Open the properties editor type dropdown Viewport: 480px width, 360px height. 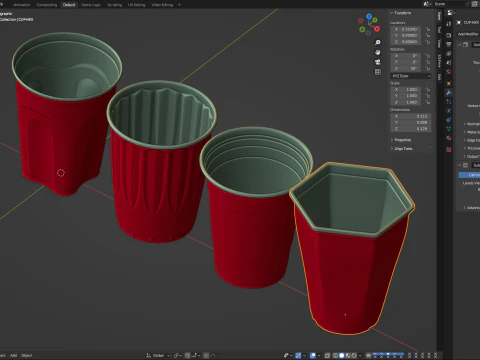point(451,13)
